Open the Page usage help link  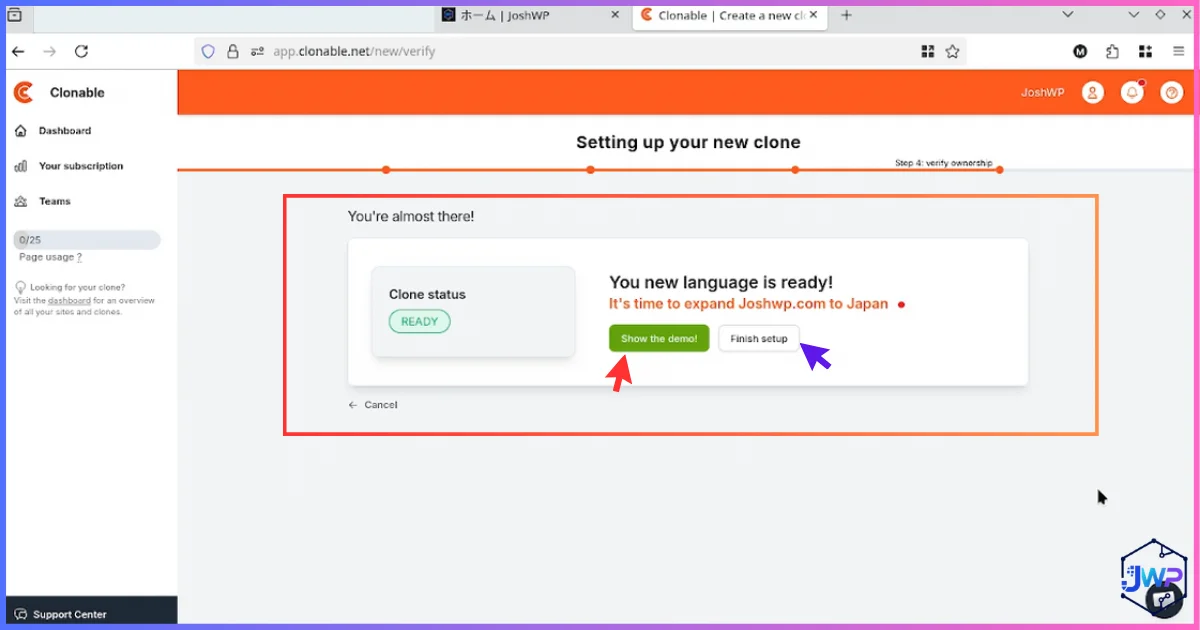pos(79,258)
